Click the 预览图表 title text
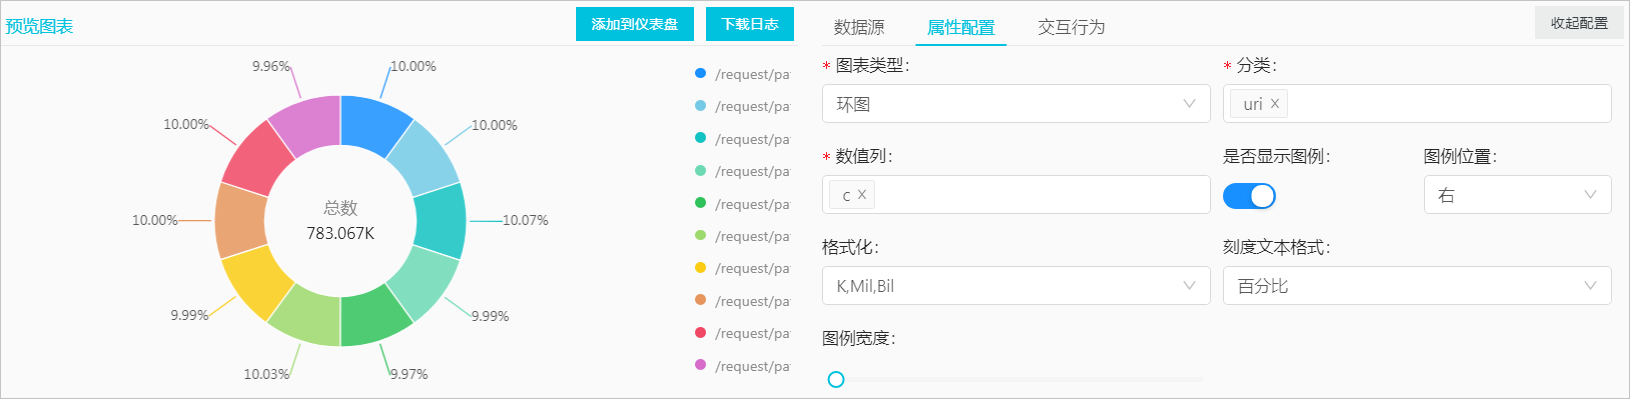 click(39, 26)
